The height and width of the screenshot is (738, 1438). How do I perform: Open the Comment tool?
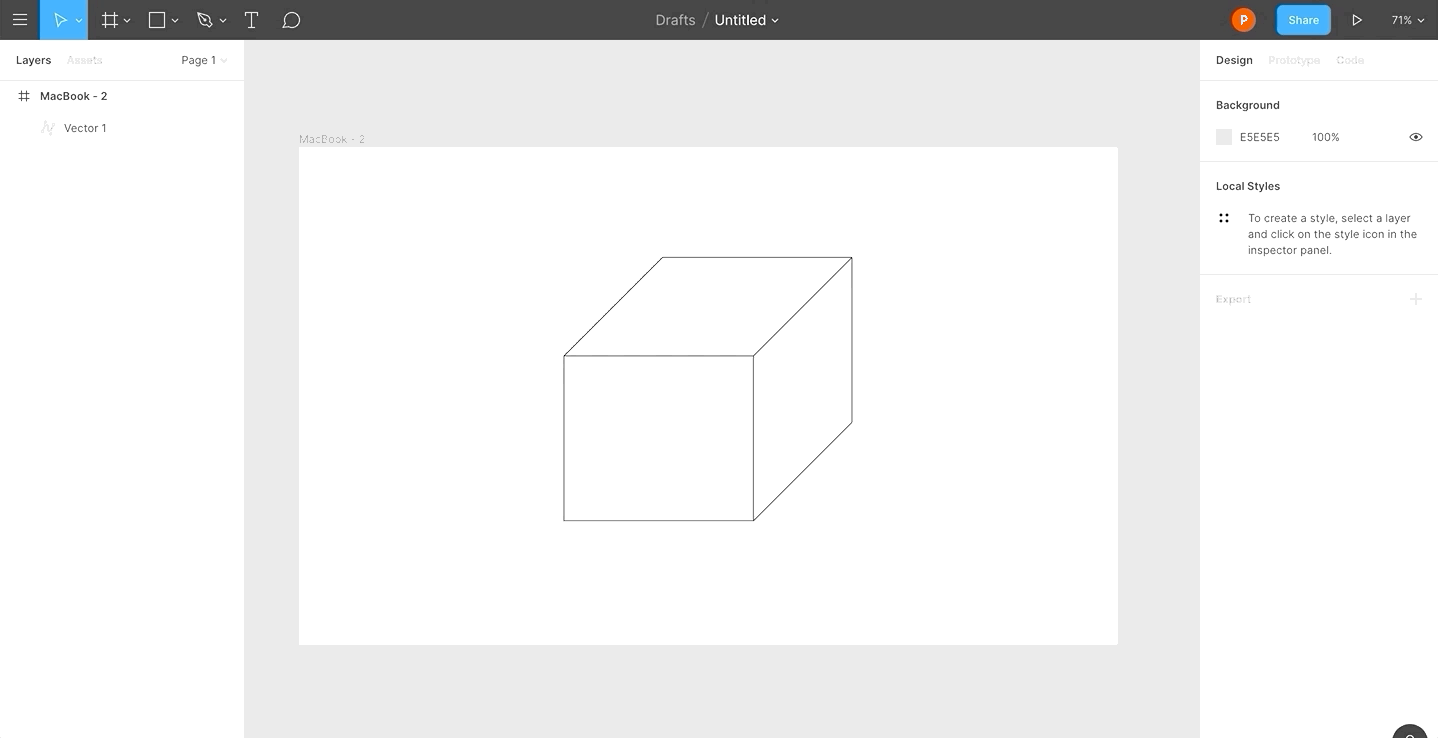click(291, 20)
